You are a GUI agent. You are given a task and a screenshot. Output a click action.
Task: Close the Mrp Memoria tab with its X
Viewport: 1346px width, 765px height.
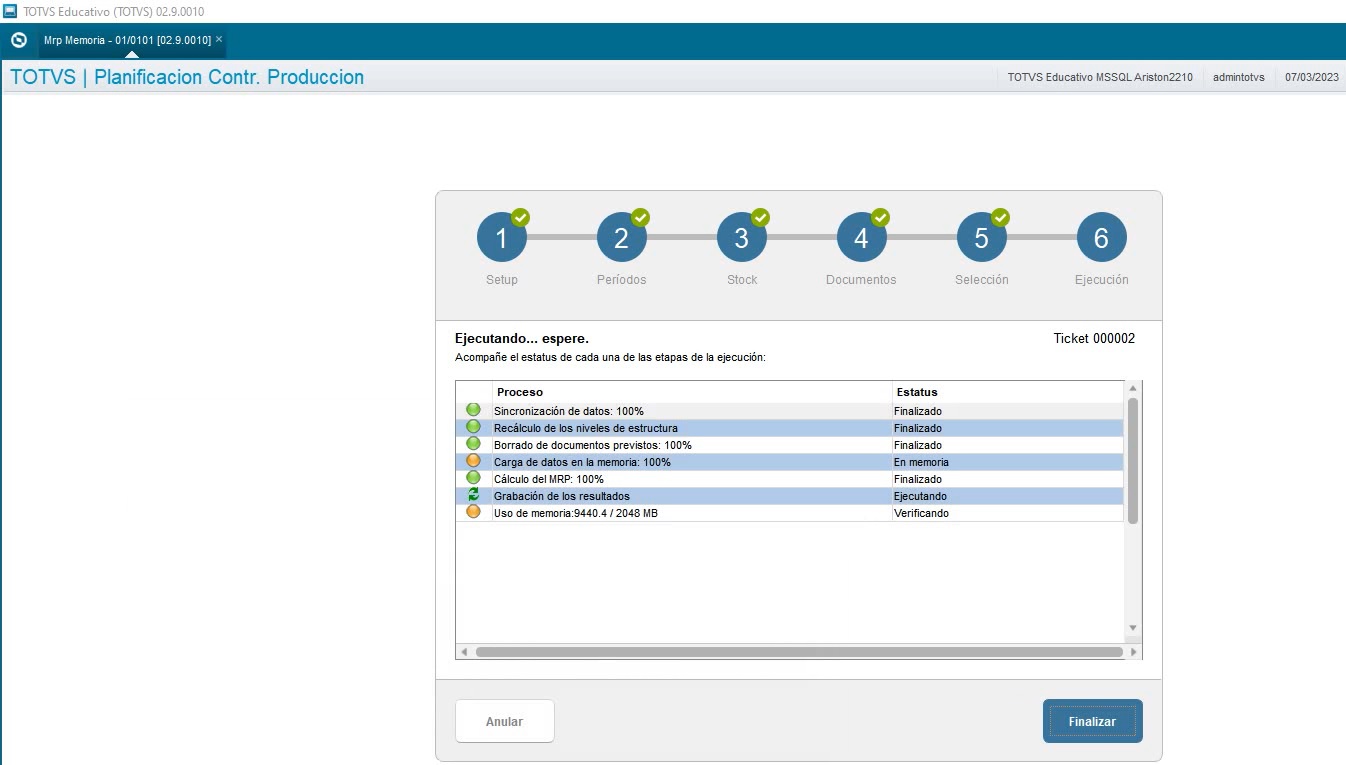pos(219,39)
